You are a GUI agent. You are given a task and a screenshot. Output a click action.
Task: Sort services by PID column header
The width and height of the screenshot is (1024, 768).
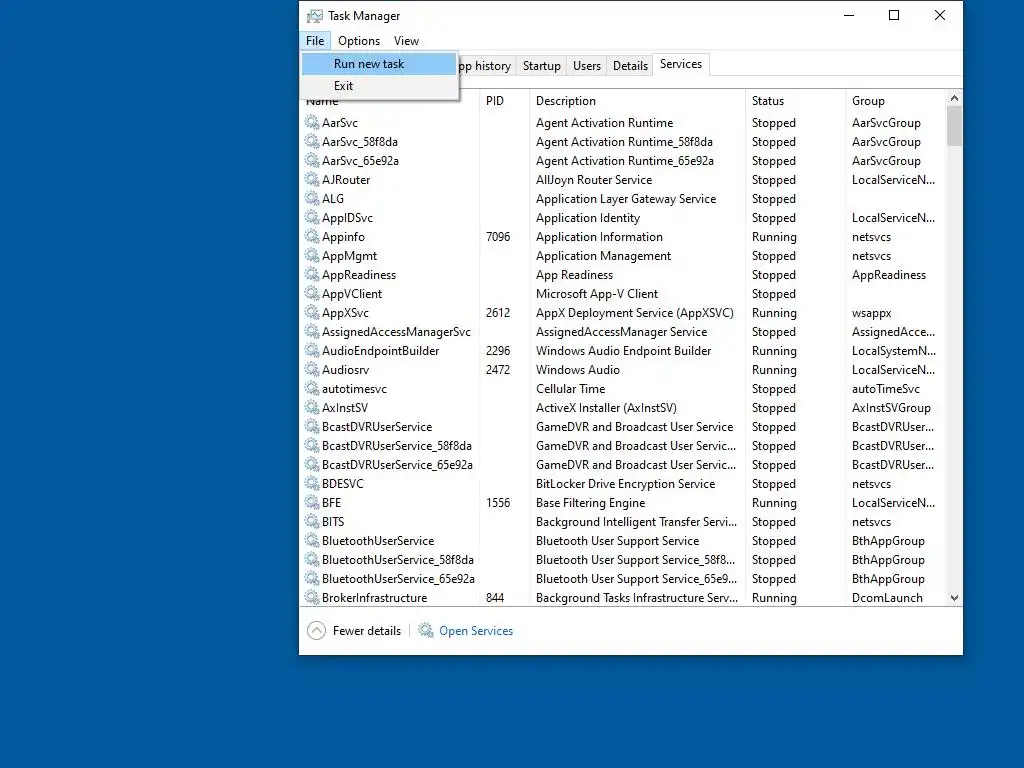pos(504,101)
